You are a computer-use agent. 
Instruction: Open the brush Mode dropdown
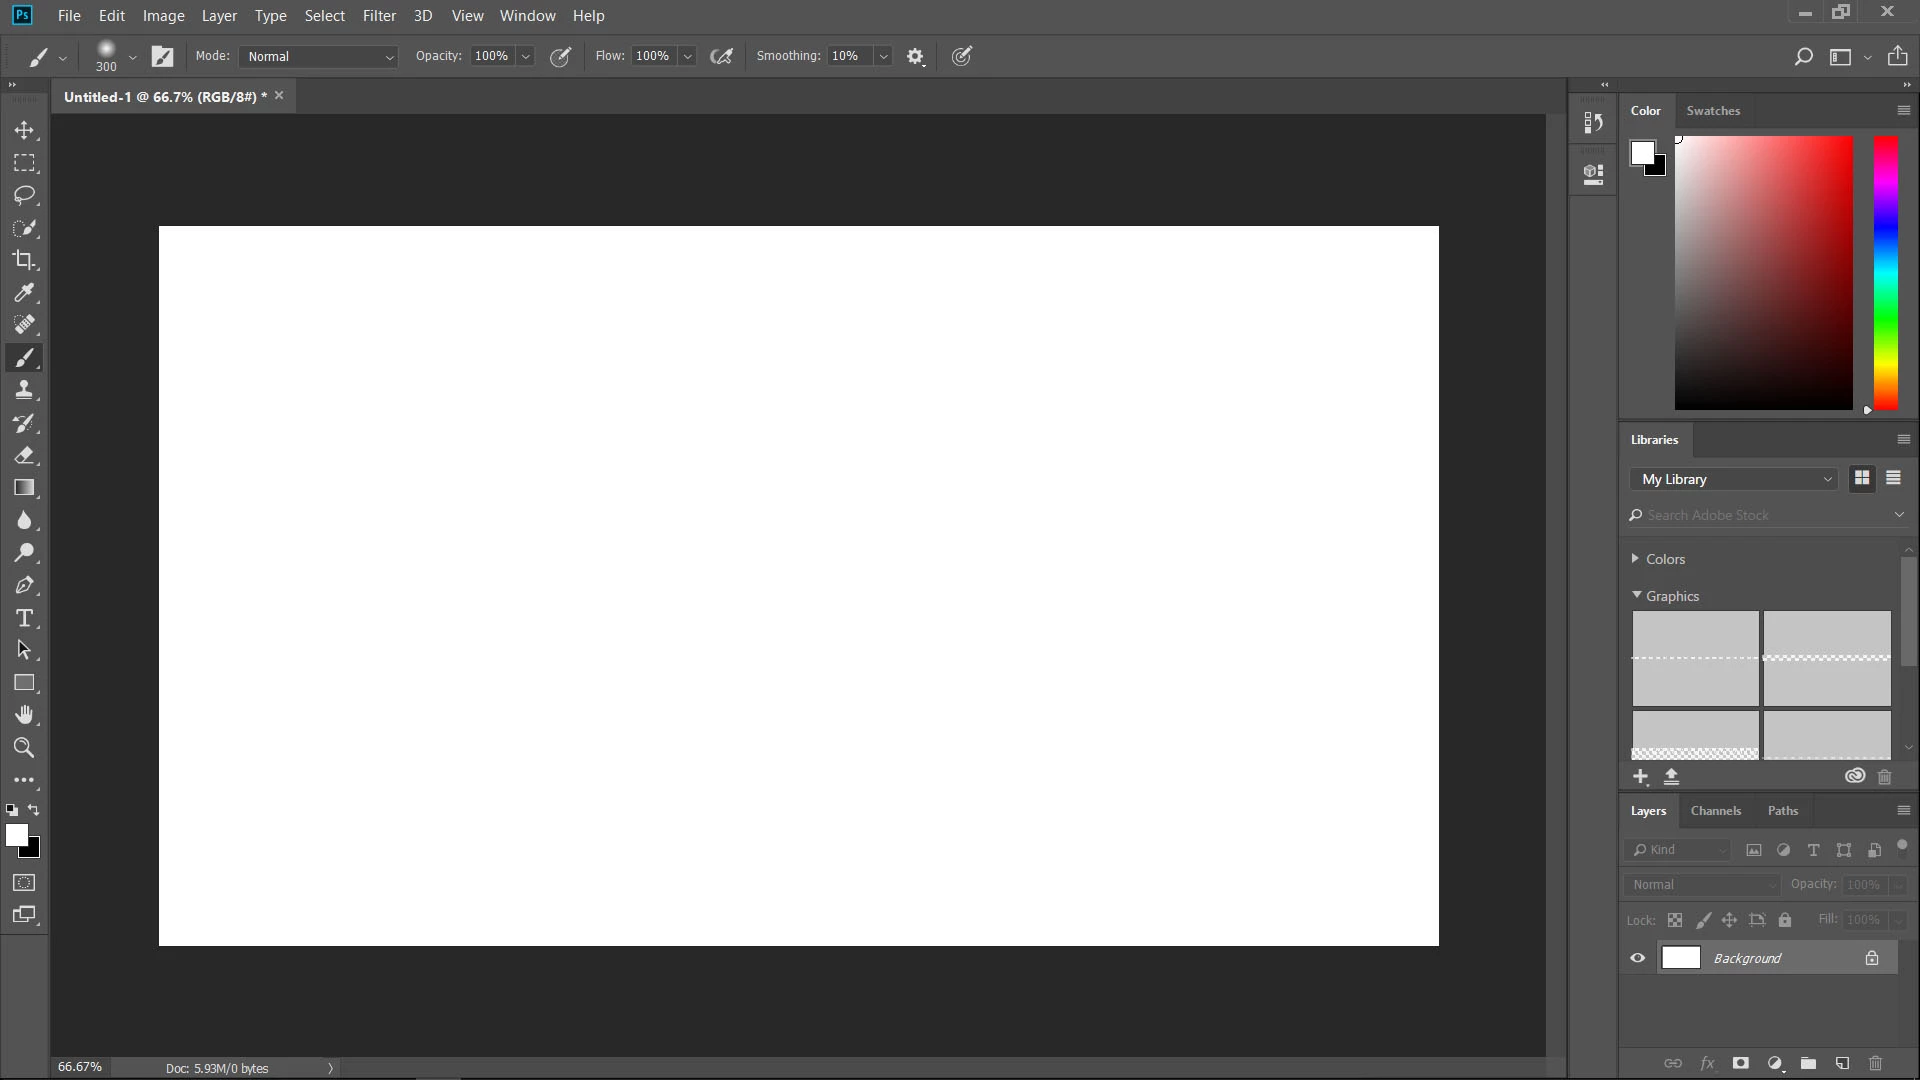(319, 57)
